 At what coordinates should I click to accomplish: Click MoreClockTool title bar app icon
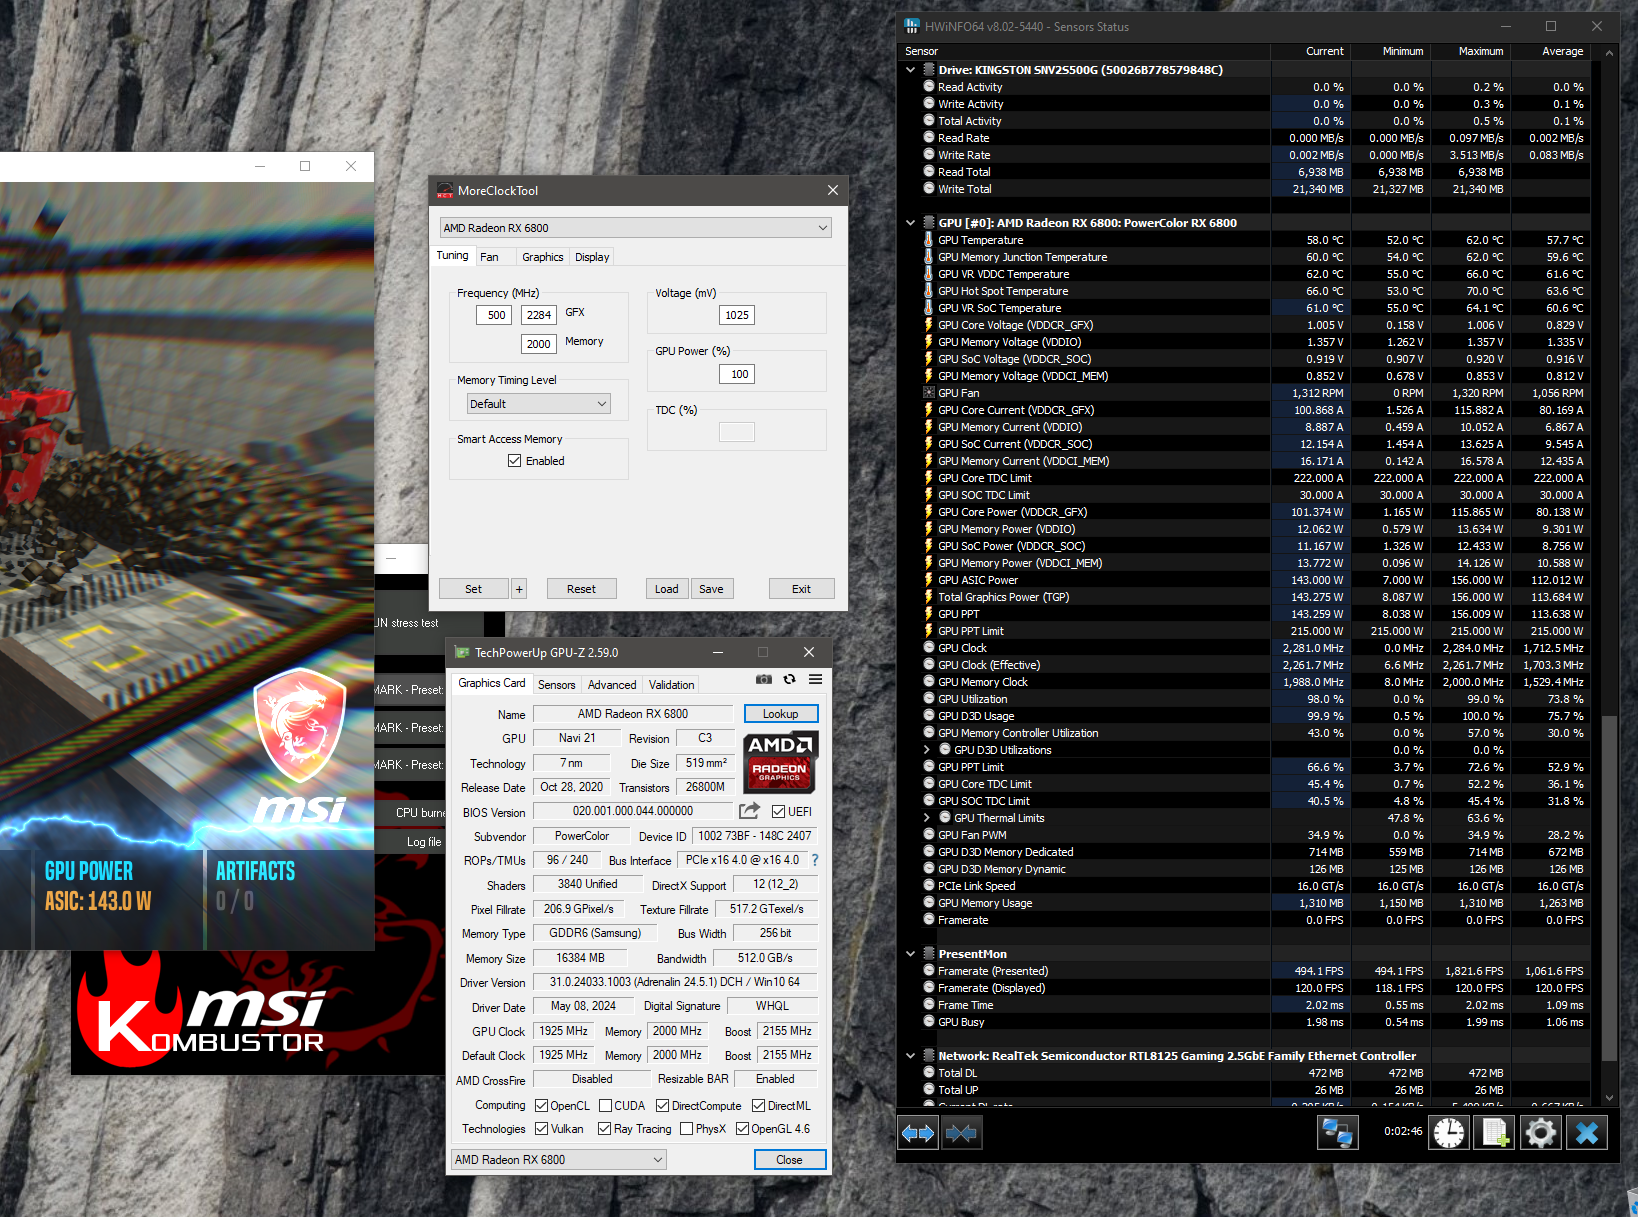point(445,190)
